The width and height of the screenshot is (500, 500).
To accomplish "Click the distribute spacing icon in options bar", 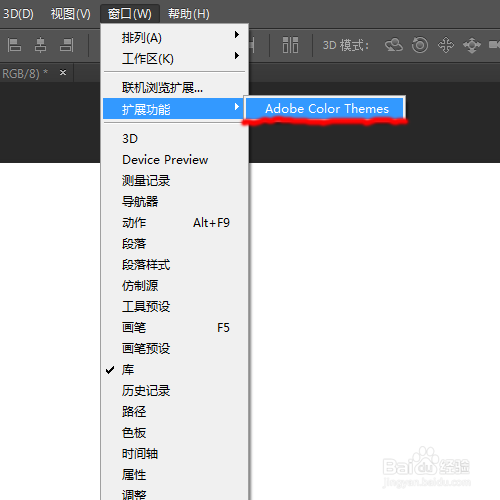I will pyautogui.click(x=290, y=45).
